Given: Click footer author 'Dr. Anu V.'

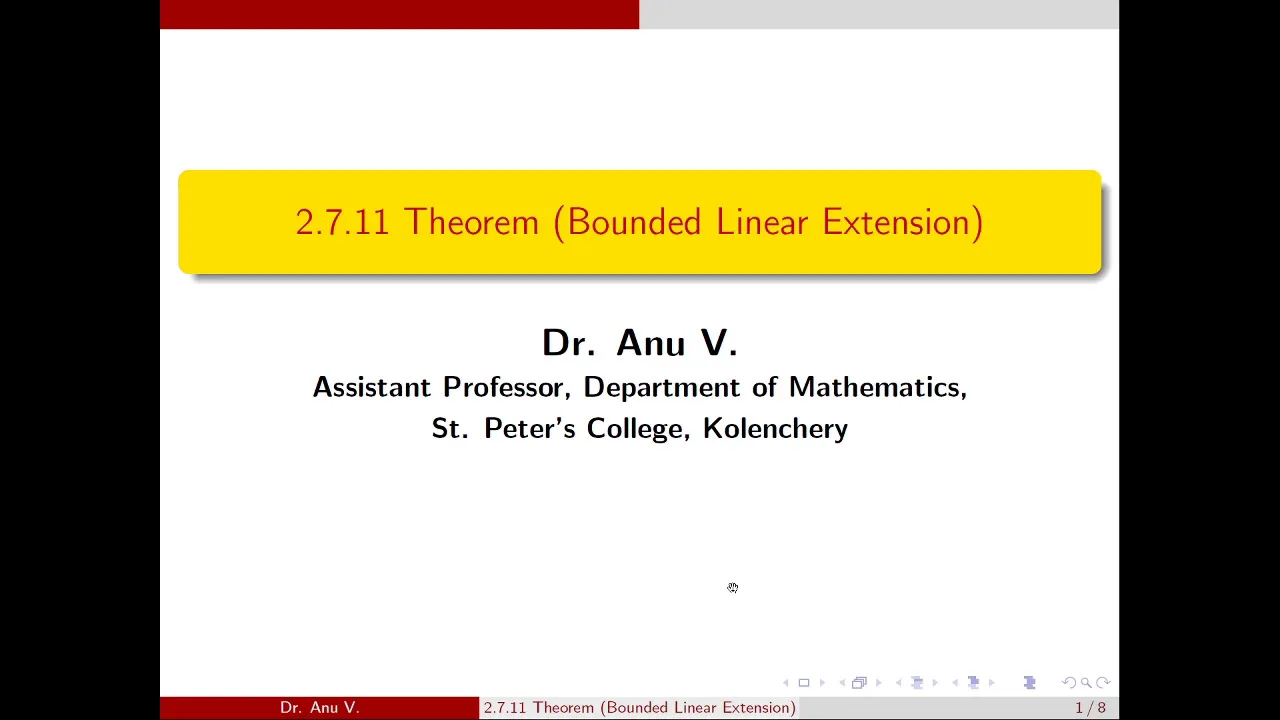Looking at the screenshot, I should [x=320, y=707].
